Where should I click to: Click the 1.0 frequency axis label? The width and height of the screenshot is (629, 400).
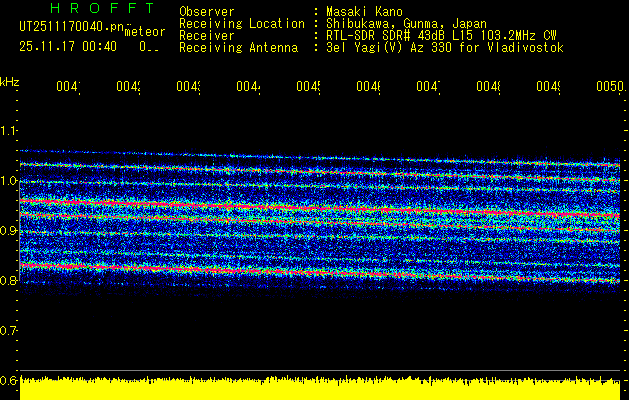click(10, 181)
